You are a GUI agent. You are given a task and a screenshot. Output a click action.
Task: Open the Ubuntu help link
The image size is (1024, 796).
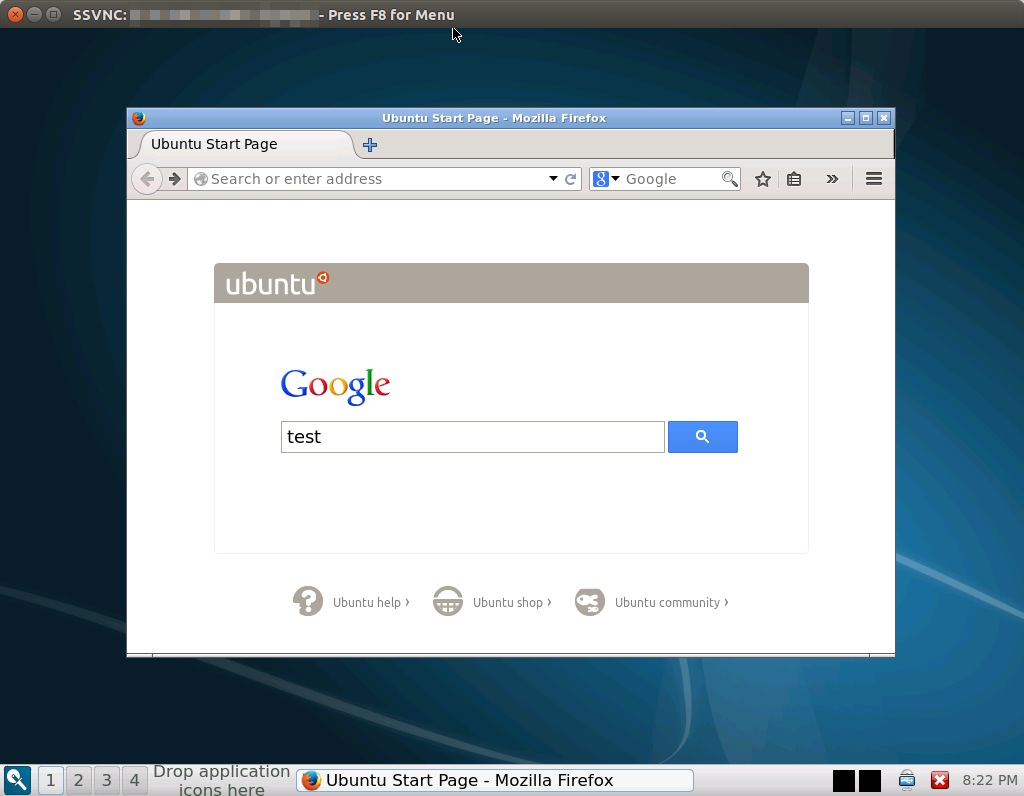[366, 602]
